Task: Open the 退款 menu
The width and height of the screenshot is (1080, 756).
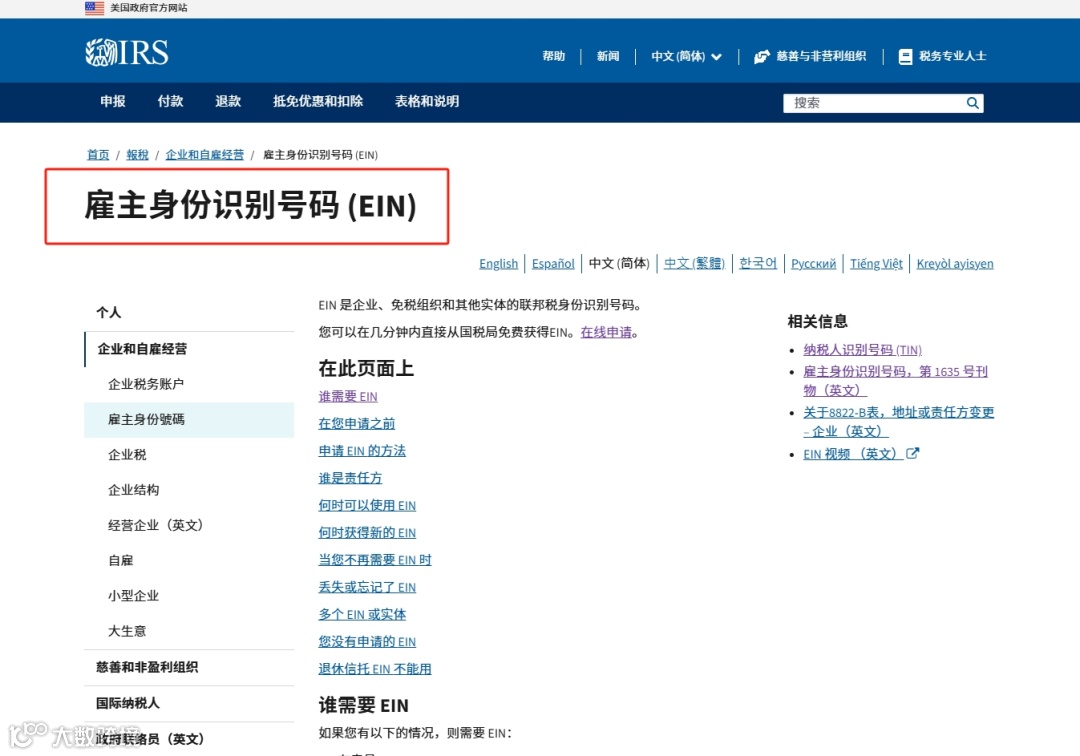Action: [x=228, y=101]
